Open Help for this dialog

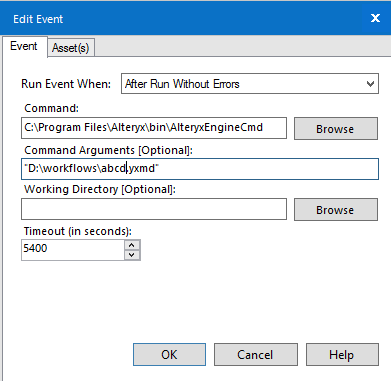point(342,354)
